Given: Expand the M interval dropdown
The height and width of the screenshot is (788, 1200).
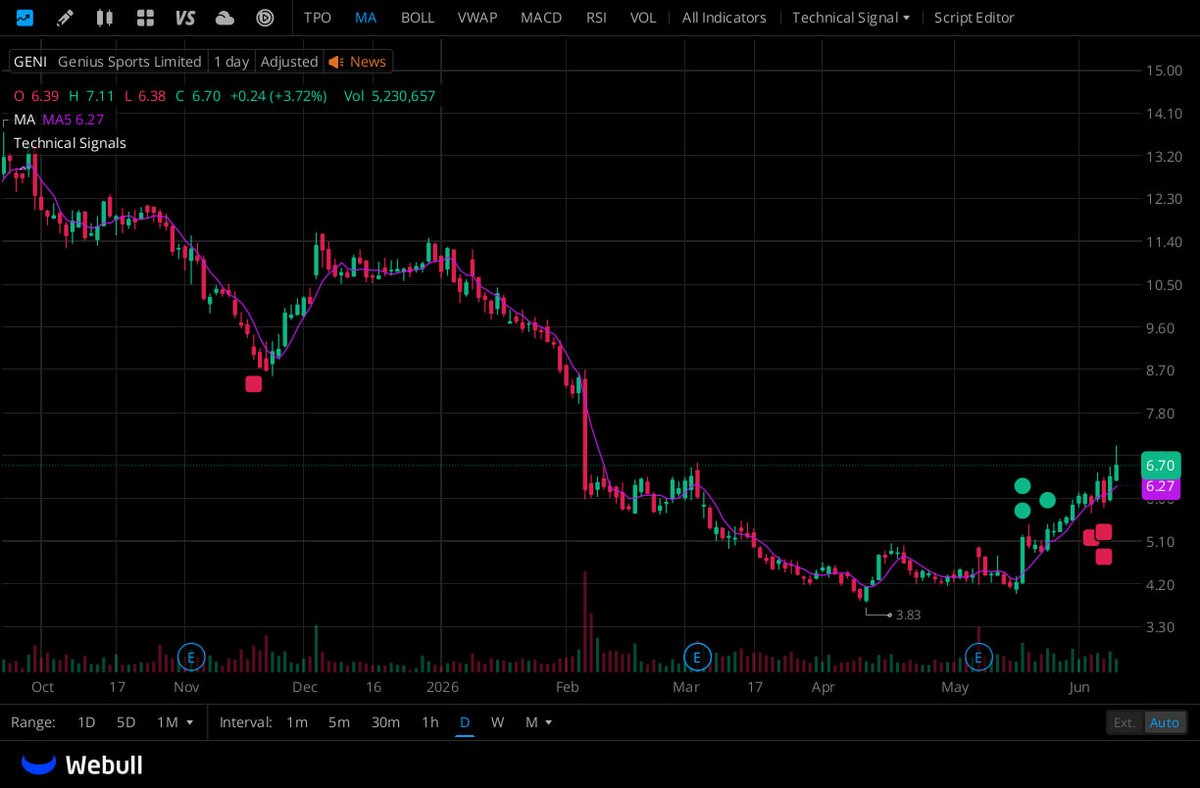Looking at the screenshot, I should [539, 722].
